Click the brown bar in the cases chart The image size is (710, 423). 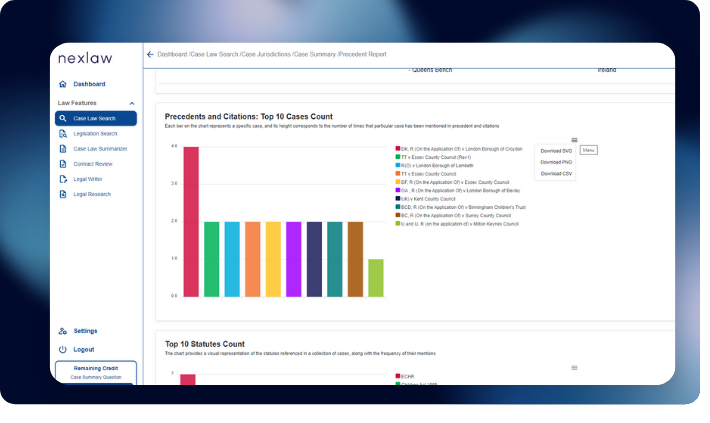pos(355,260)
